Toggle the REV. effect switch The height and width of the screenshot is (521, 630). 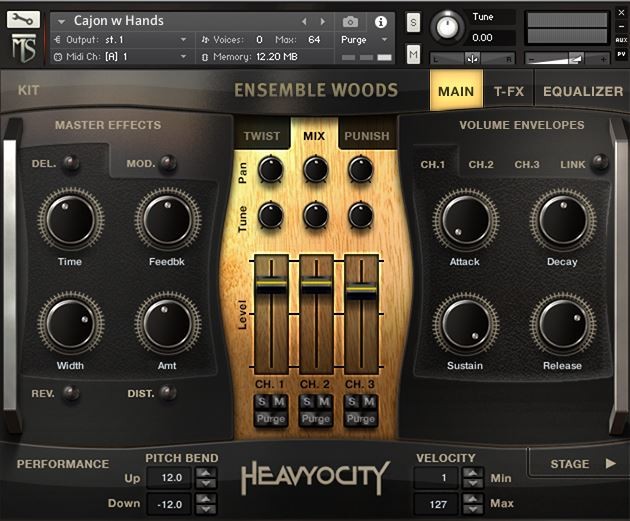[x=72, y=392]
